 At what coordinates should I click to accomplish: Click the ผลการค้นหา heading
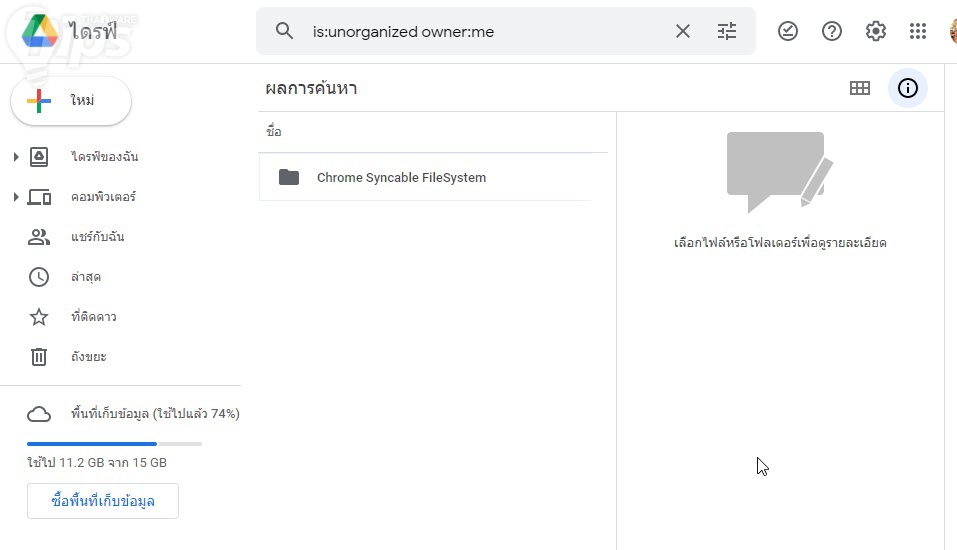tap(311, 89)
